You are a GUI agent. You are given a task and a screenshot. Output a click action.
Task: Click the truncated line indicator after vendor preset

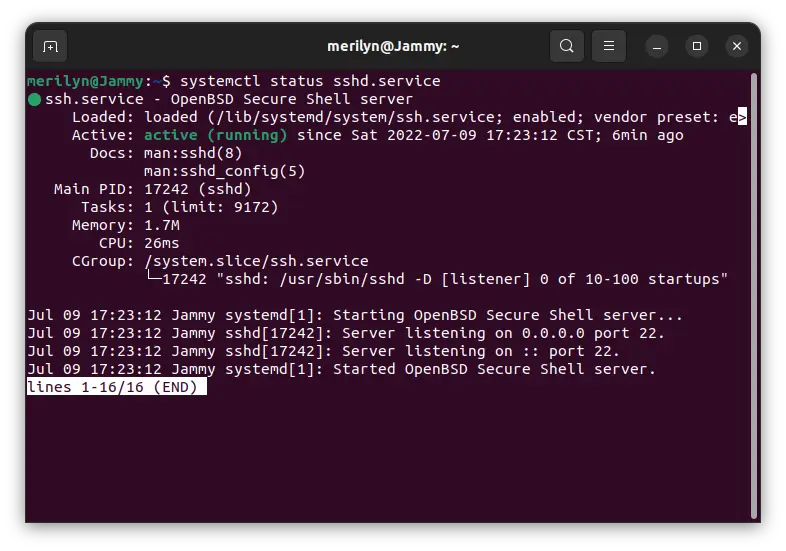click(x=742, y=117)
